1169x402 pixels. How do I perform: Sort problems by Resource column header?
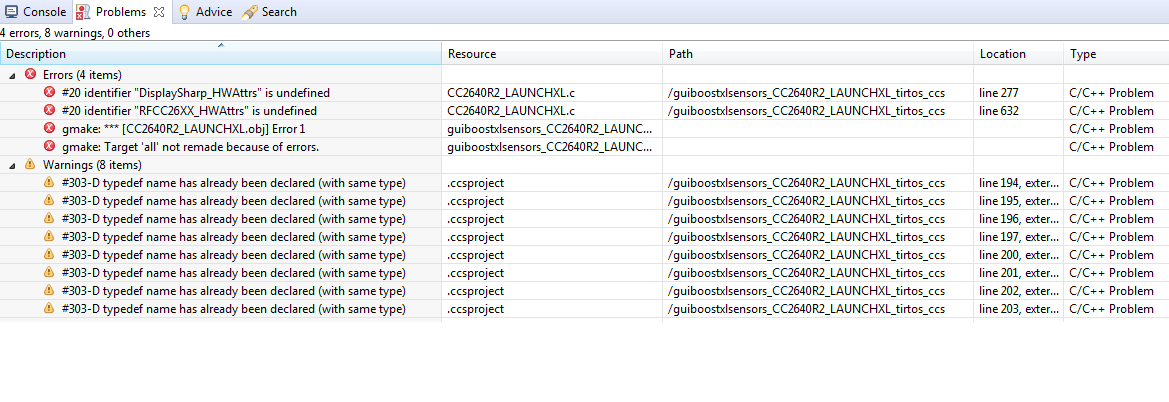(x=472, y=54)
